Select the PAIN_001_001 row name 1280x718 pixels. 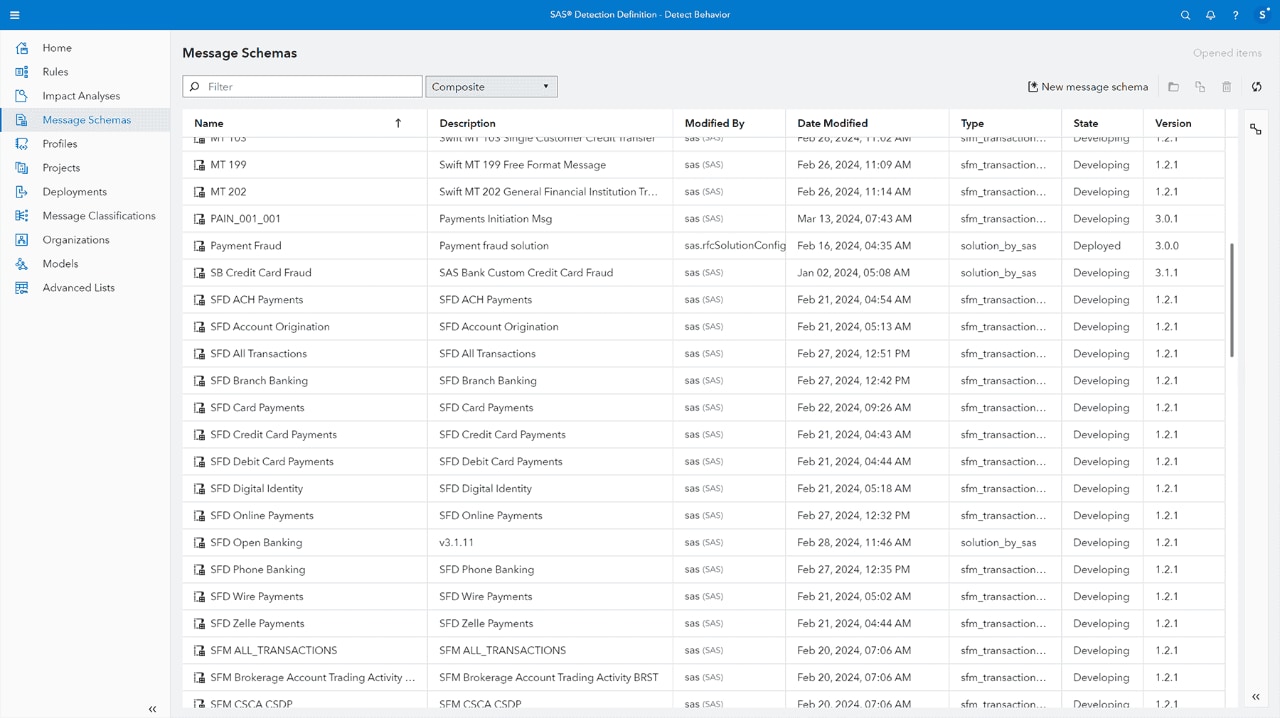[x=245, y=219]
